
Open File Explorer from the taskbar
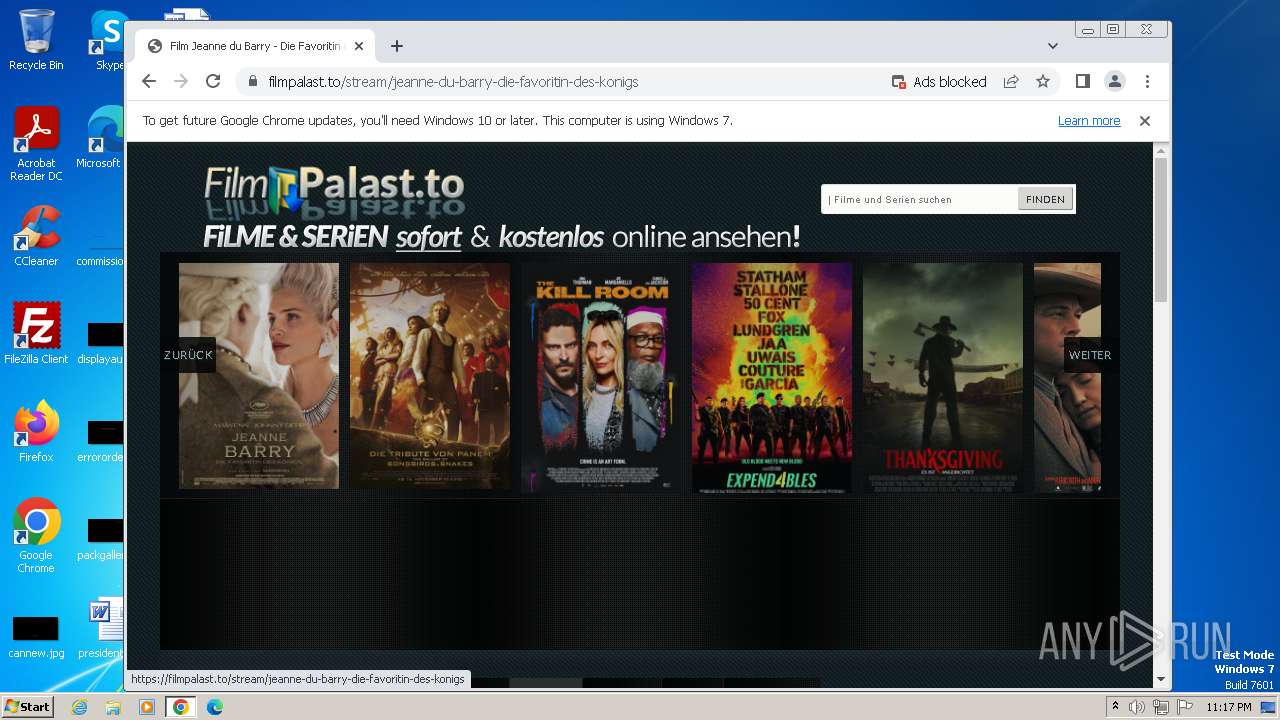tap(113, 707)
